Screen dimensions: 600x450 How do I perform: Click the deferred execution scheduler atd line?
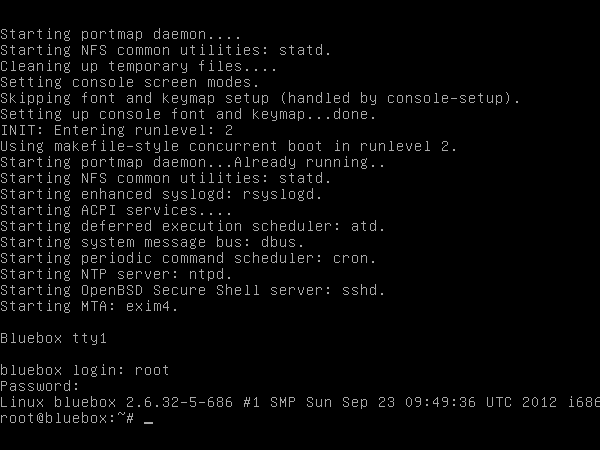click(192, 226)
